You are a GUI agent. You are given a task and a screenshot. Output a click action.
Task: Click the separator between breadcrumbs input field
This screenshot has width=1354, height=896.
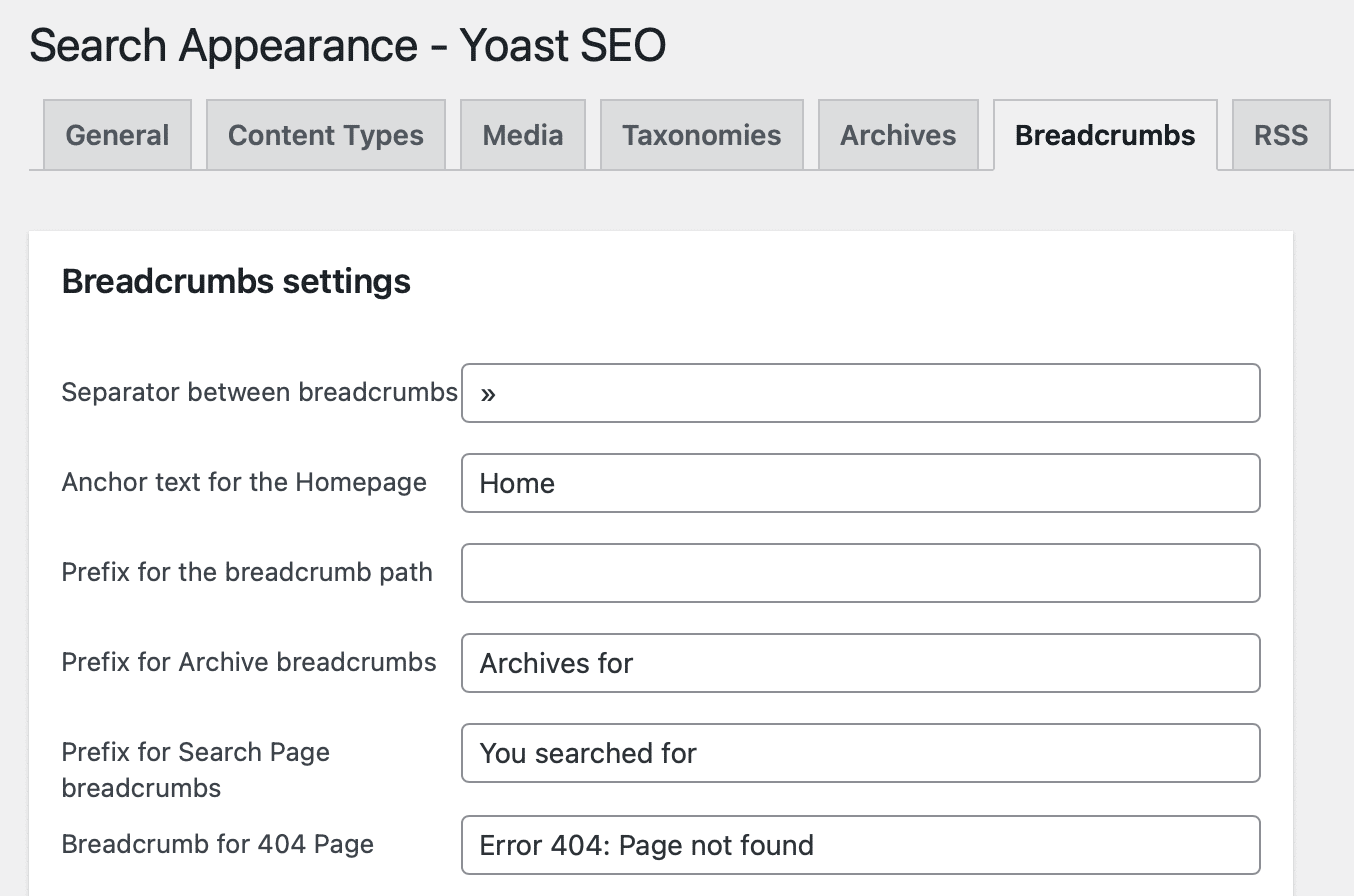[x=860, y=393]
